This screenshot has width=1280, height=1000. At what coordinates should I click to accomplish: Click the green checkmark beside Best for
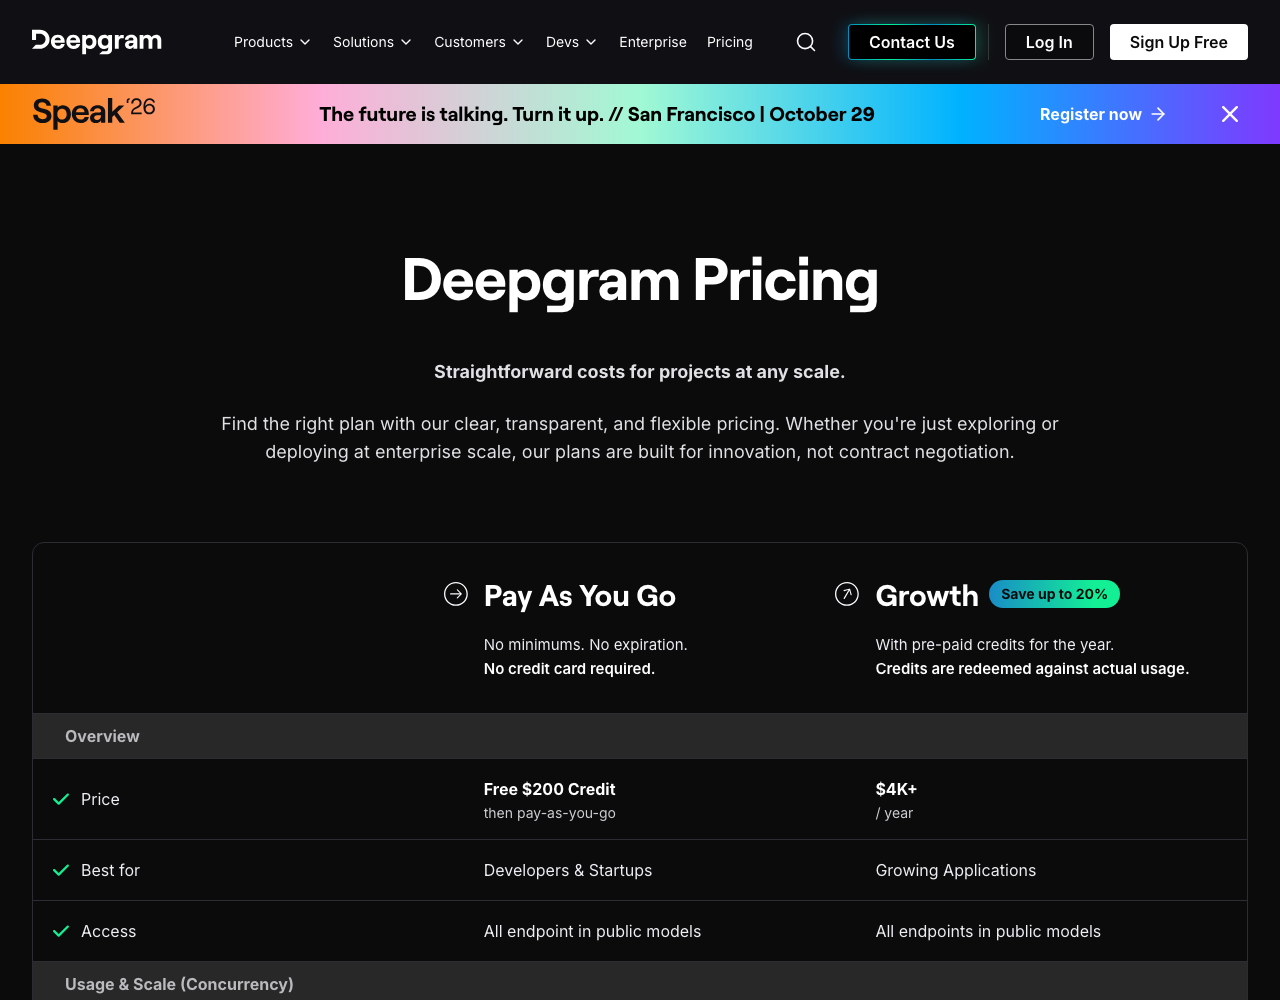pos(61,870)
